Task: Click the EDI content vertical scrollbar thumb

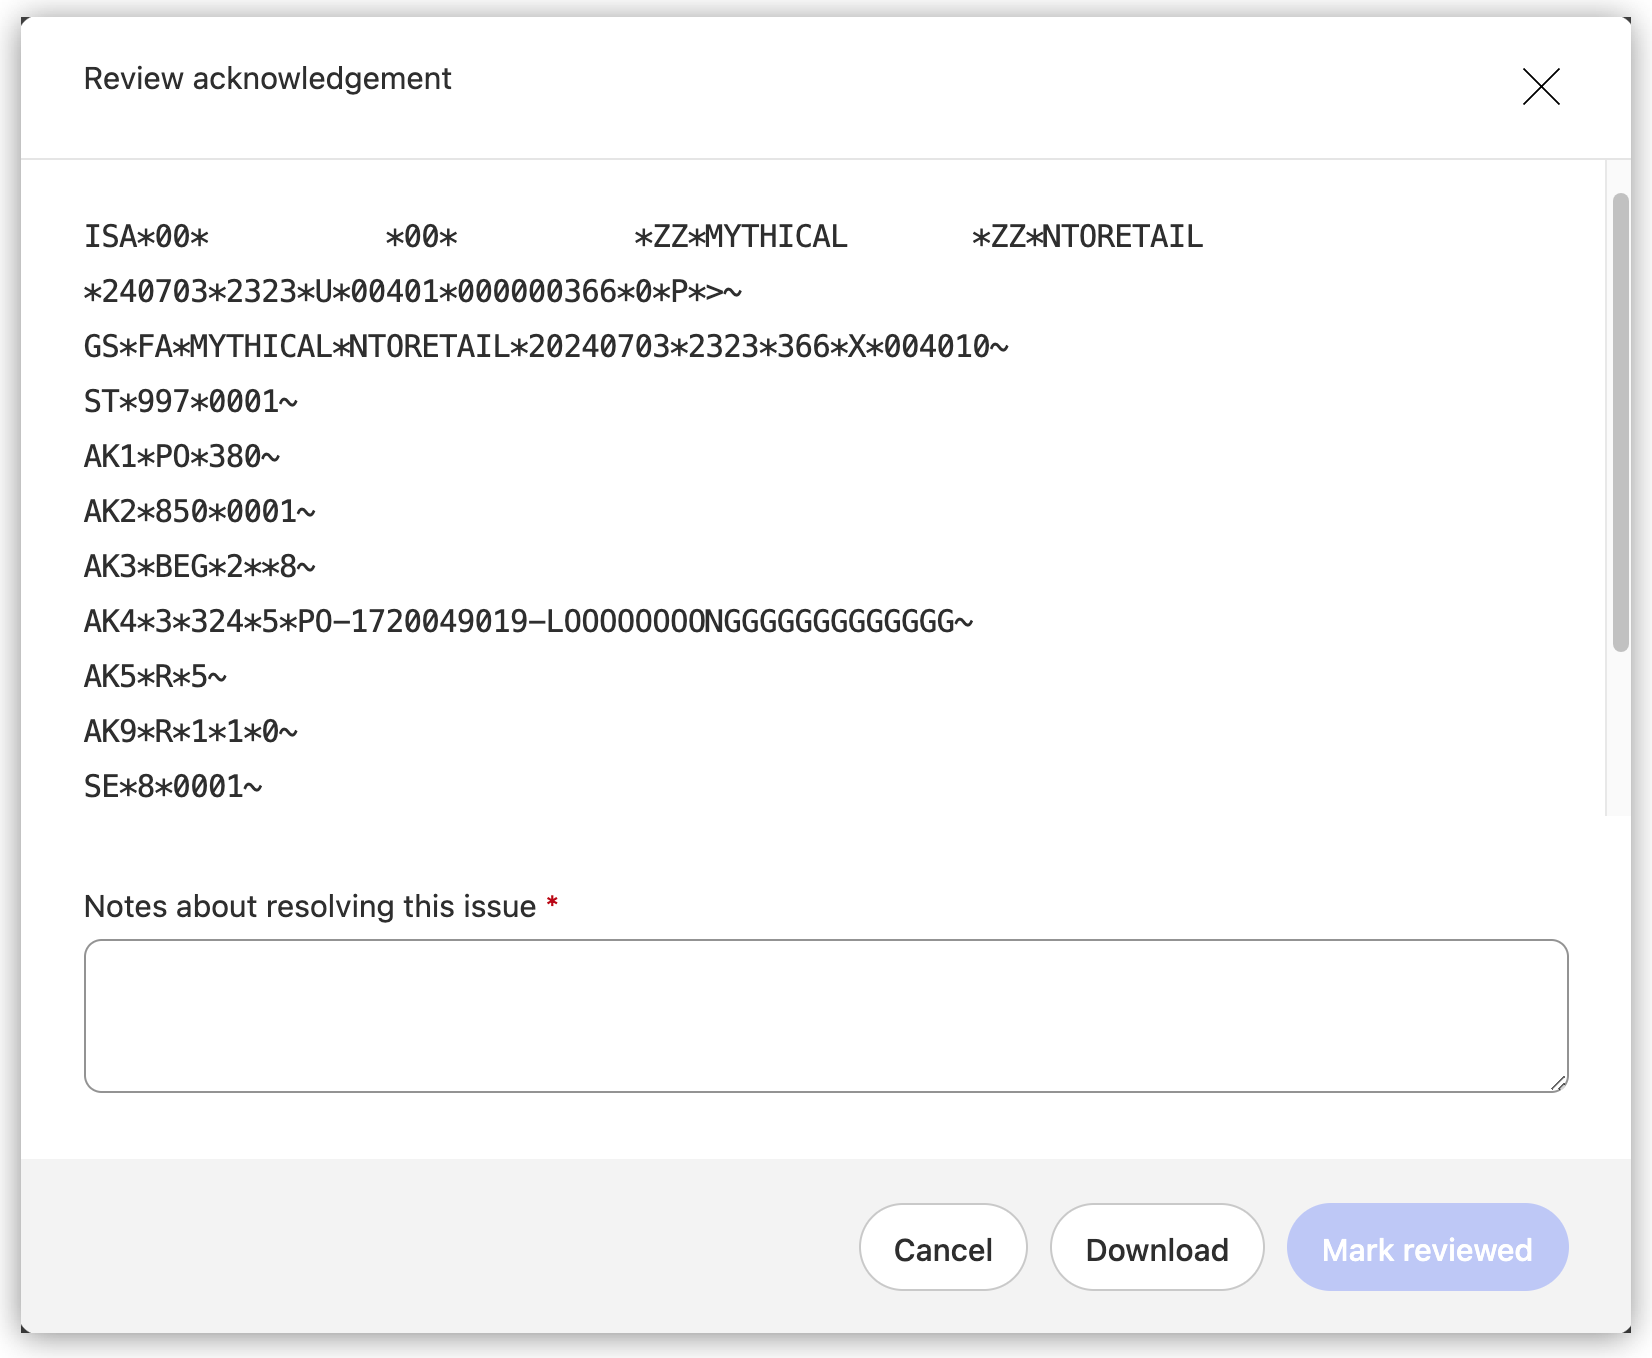Action: tap(1620, 420)
